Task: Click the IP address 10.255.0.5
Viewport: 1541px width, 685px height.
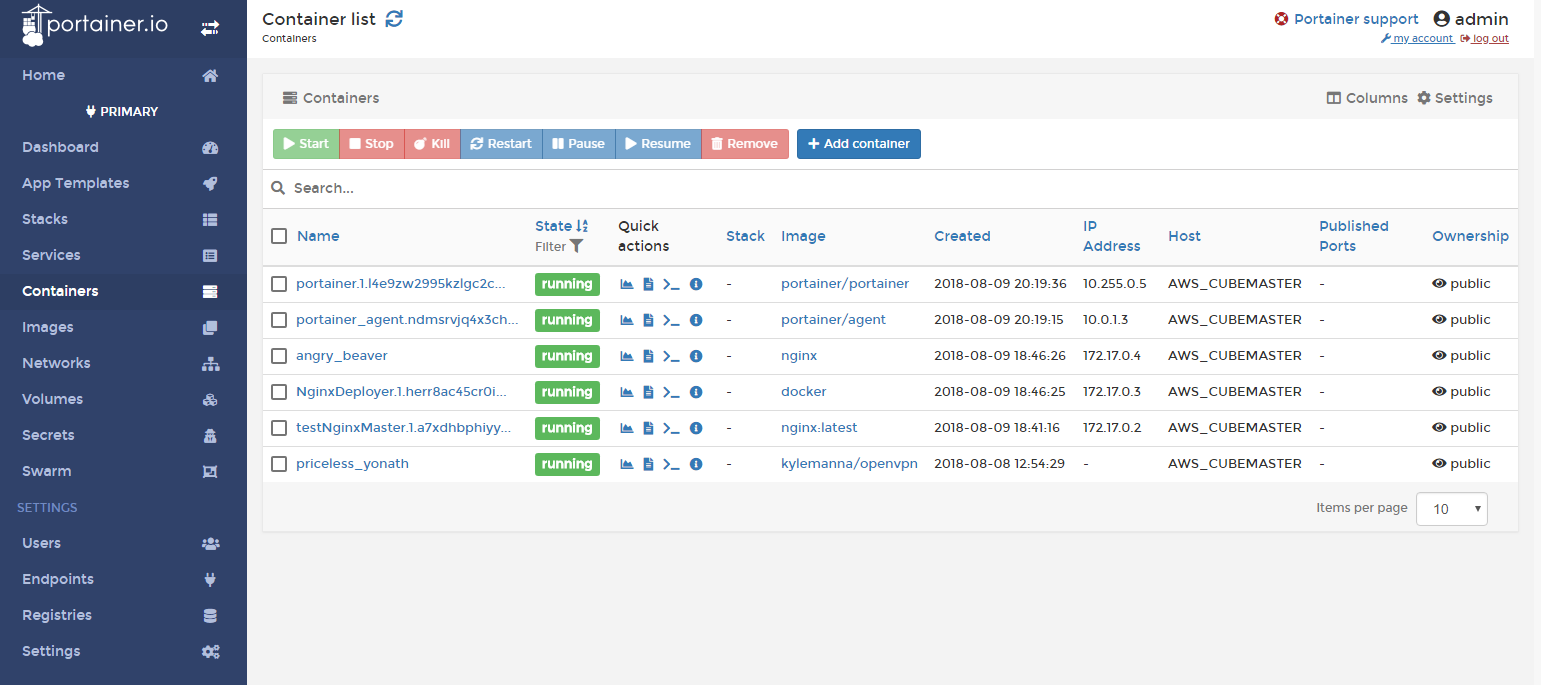Action: coord(1115,284)
